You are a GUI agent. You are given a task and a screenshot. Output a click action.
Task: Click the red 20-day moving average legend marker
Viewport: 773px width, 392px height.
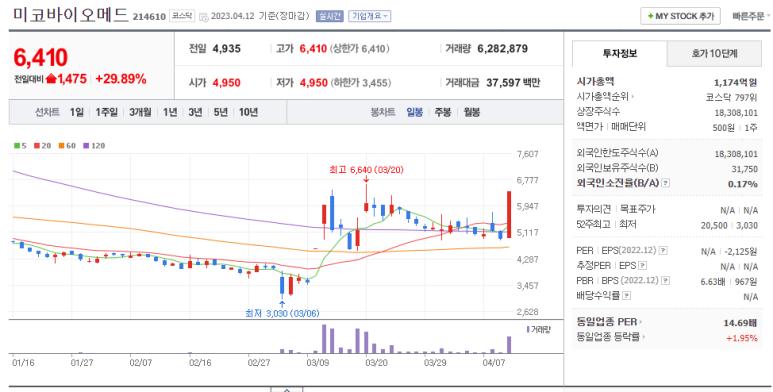coord(36,145)
